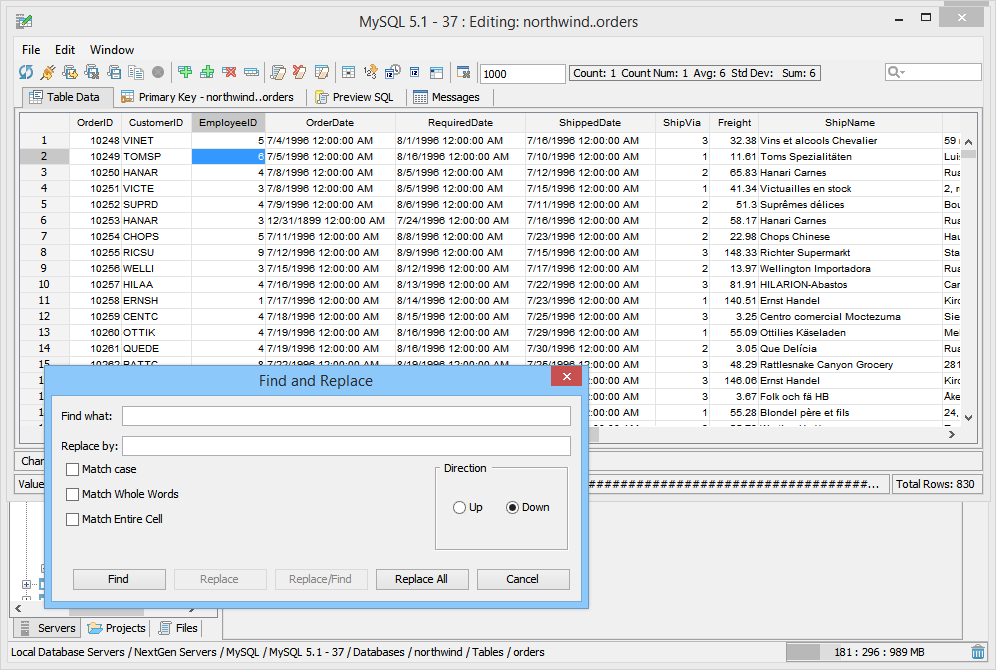Click the EmployeeID column header
996x670 pixels.
coord(228,123)
